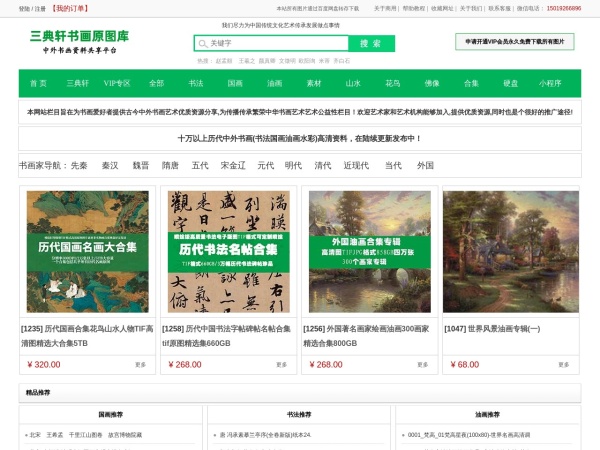Image resolution: width=600 pixels, height=450 pixels.
Task: Go to the 油画 oil painting category
Action: tap(274, 83)
